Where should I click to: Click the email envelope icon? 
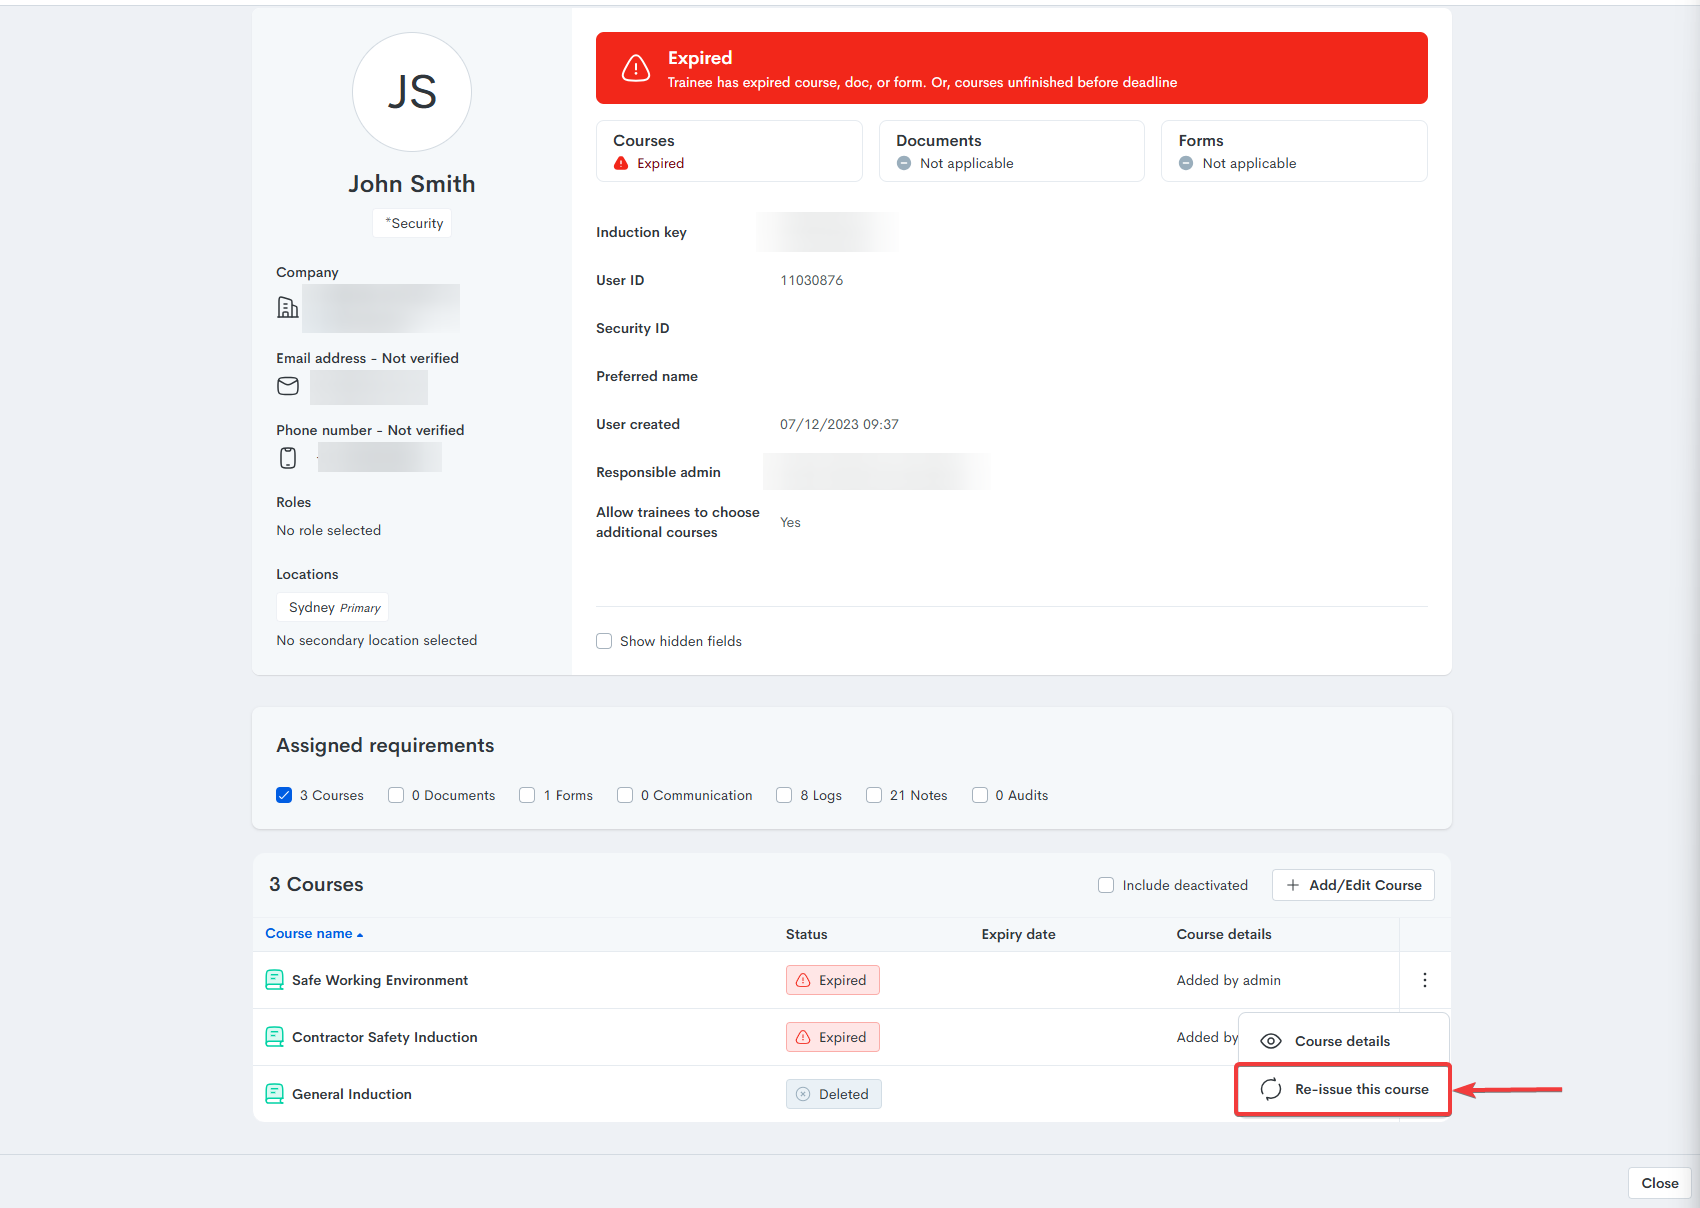[x=288, y=386]
